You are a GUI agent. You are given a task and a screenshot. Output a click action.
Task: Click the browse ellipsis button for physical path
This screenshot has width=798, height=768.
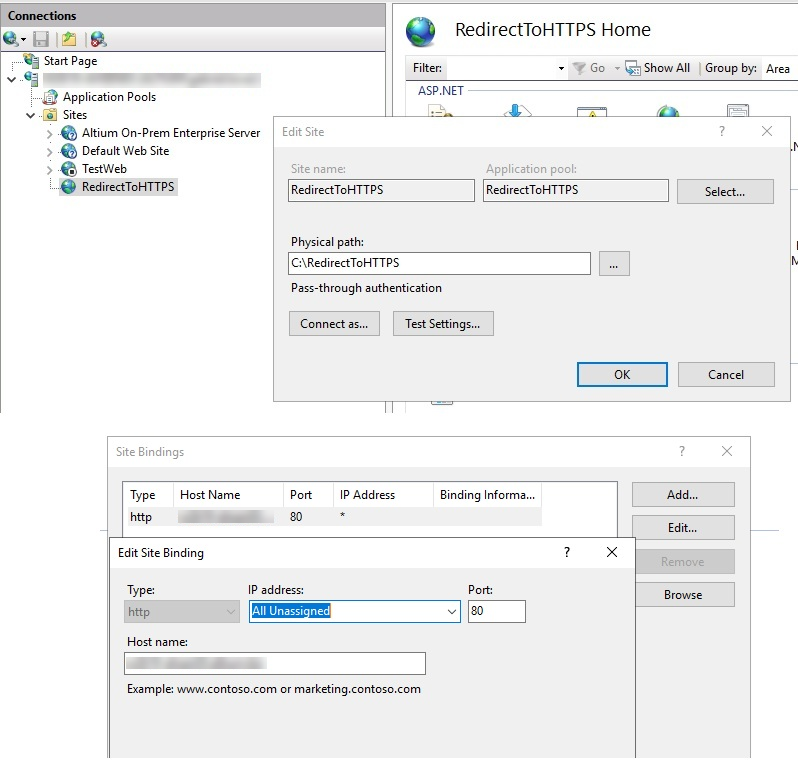click(614, 264)
